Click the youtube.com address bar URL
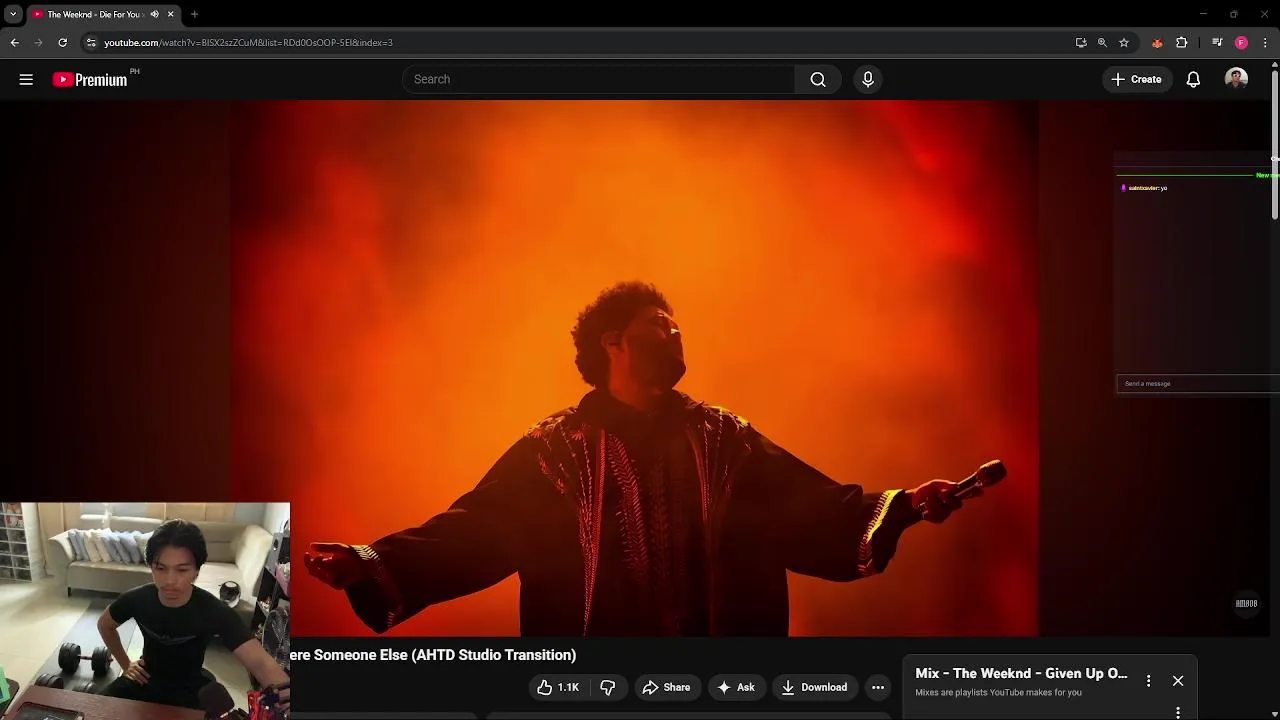1280x720 pixels. (x=248, y=42)
